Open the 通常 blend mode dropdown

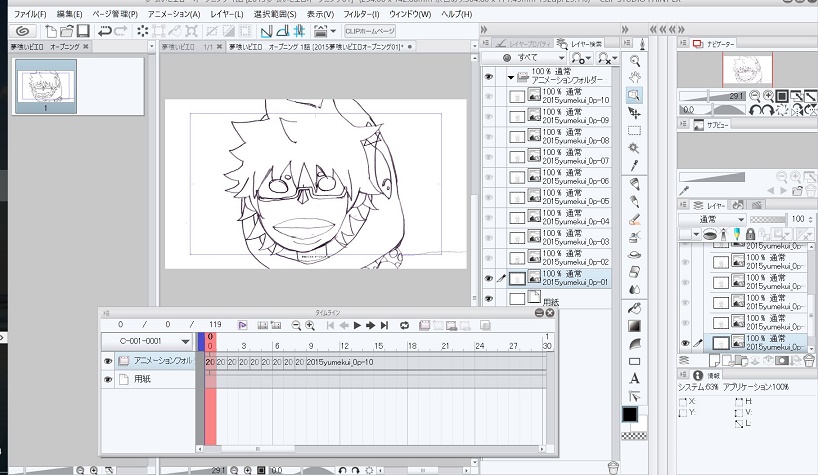coord(712,218)
